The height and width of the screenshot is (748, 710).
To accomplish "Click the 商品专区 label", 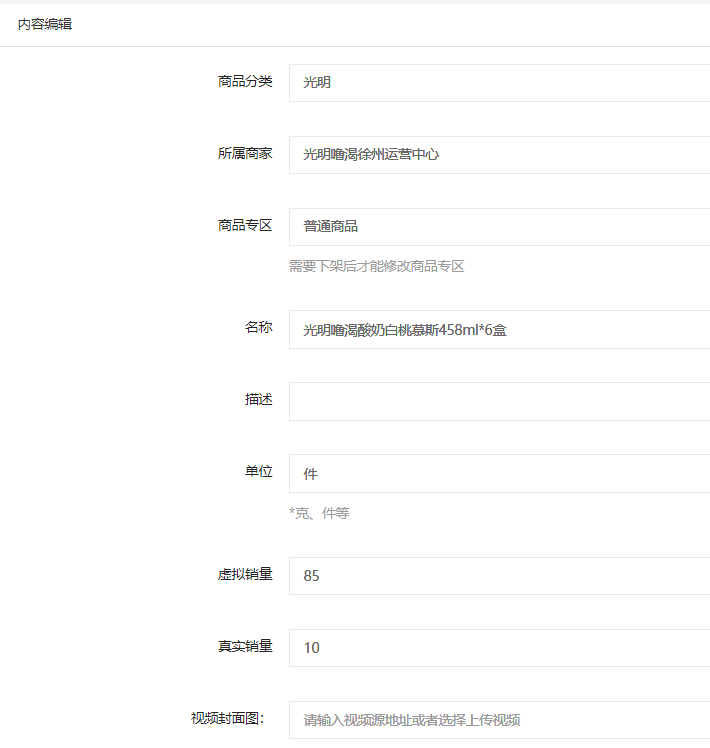I will (245, 225).
